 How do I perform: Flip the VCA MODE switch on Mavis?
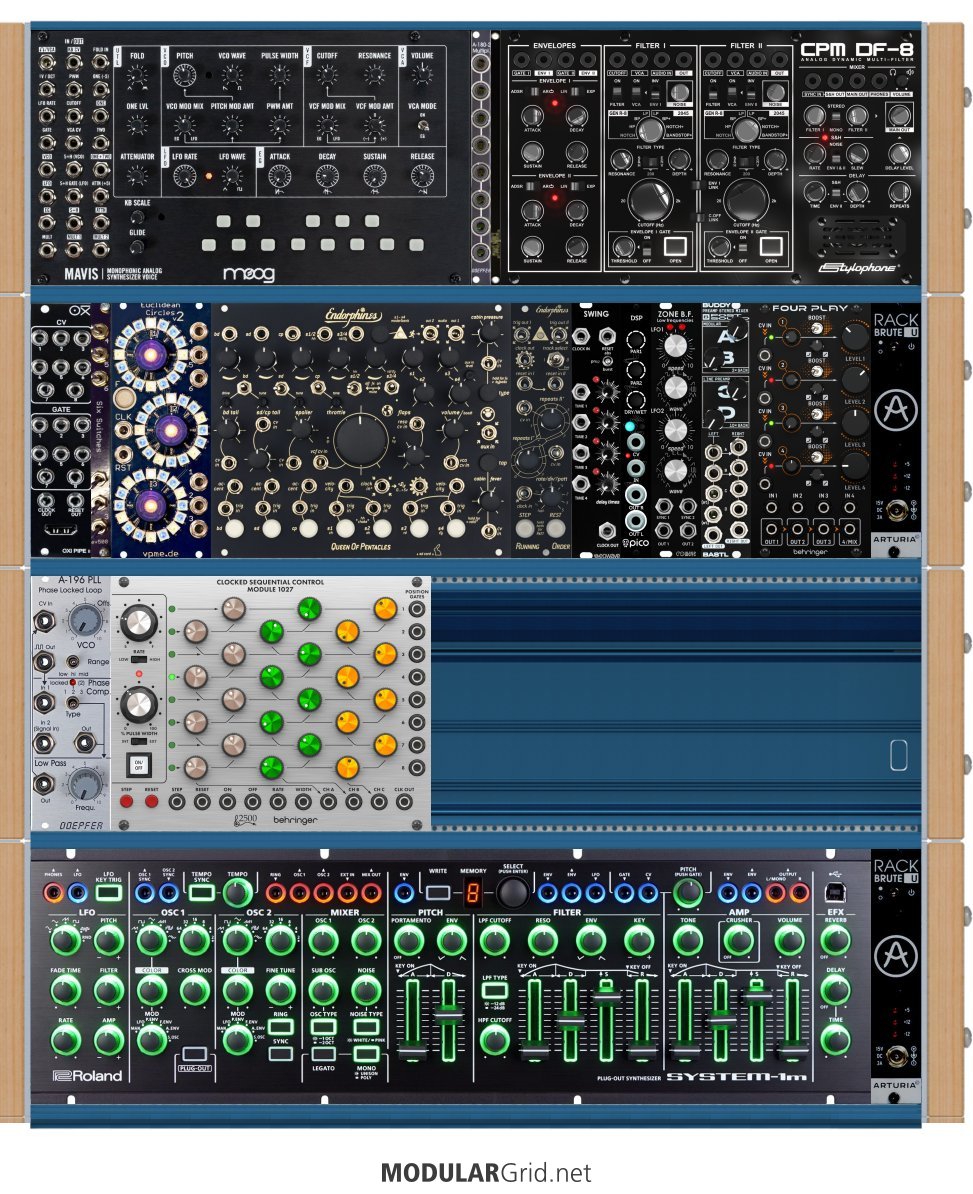422,126
